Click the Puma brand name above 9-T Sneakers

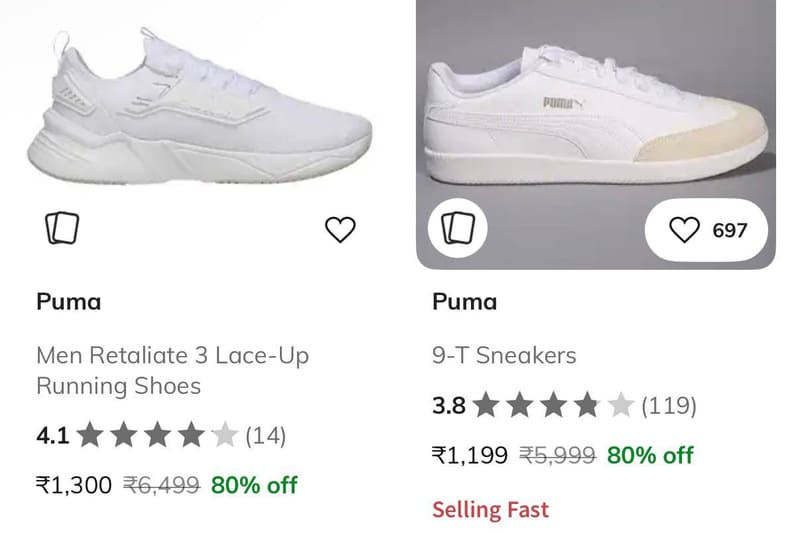(x=464, y=302)
